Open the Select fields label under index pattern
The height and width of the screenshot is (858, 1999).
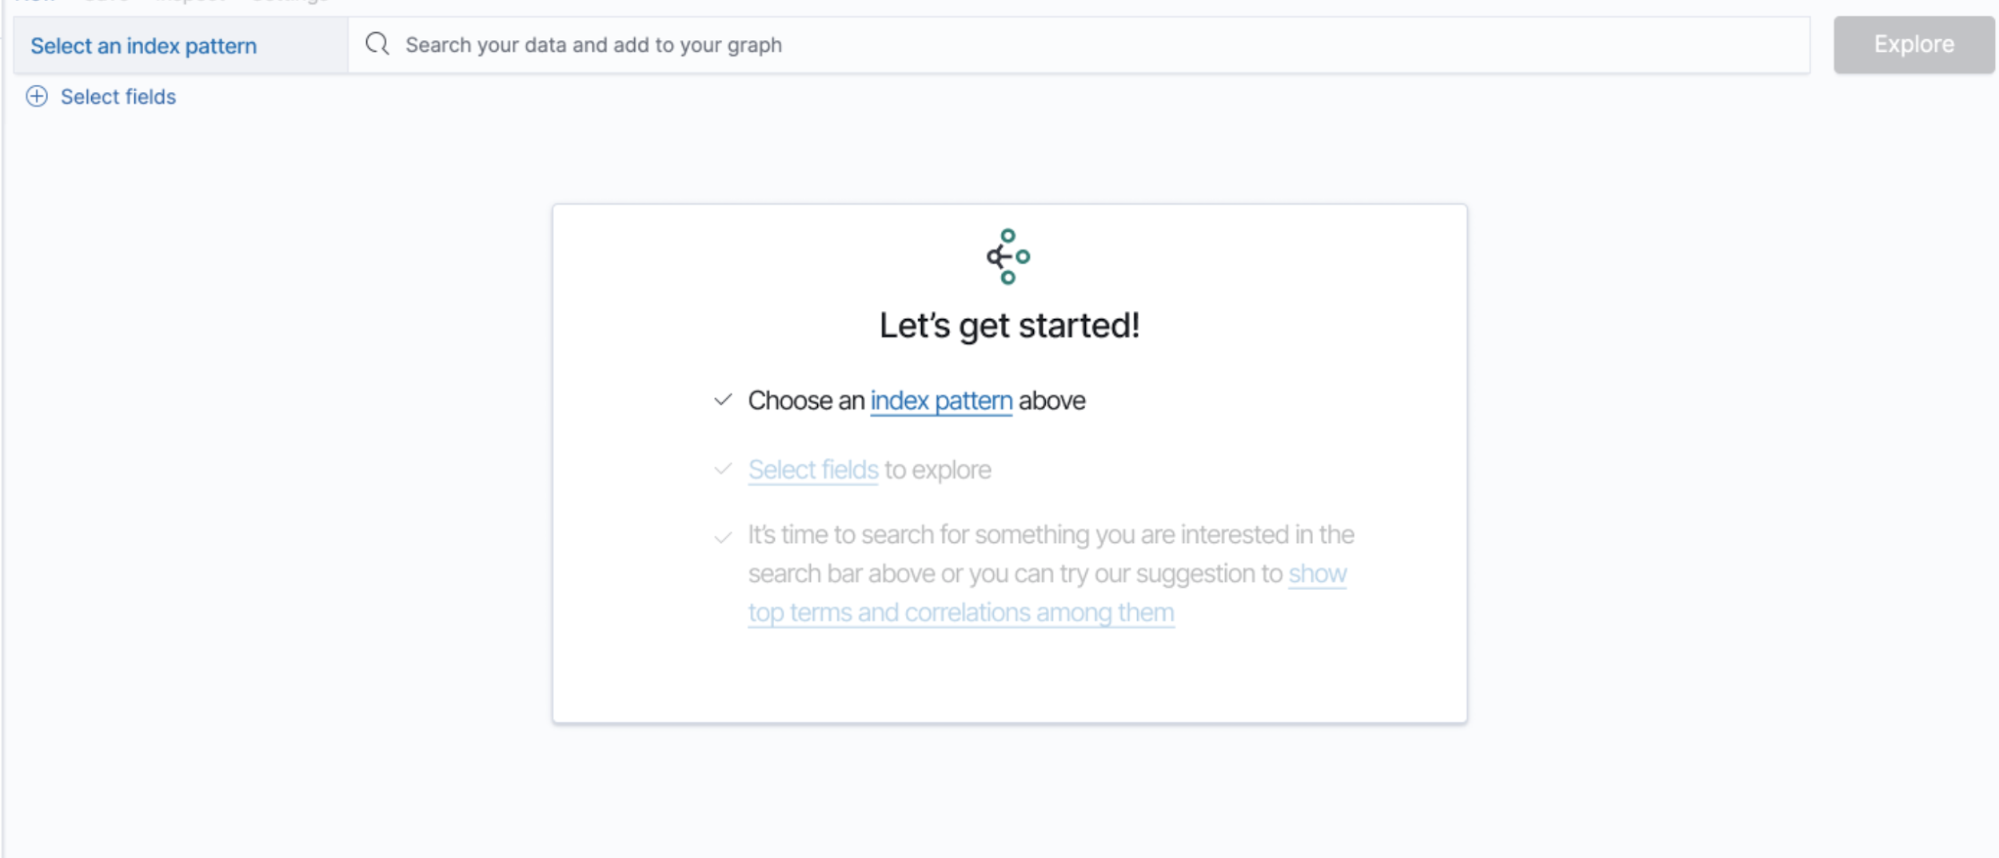118,97
